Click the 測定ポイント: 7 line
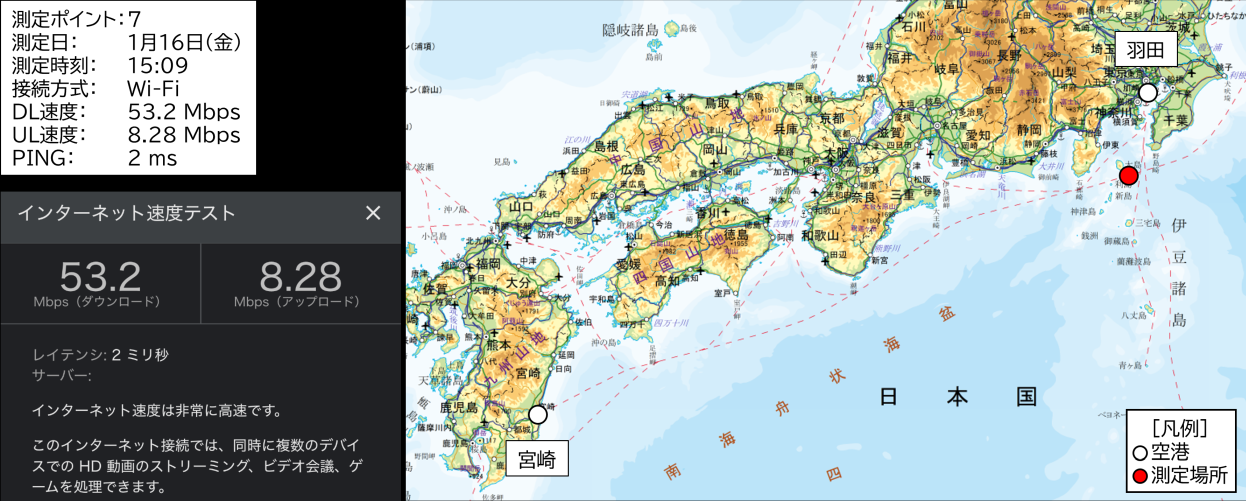 point(76,19)
